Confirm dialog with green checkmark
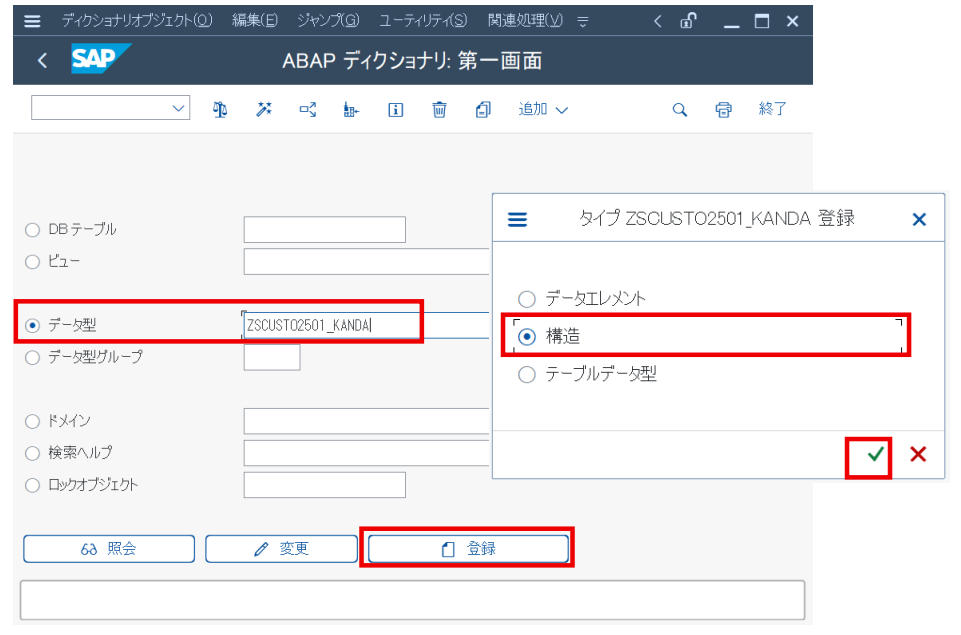The image size is (961, 635). point(875,454)
